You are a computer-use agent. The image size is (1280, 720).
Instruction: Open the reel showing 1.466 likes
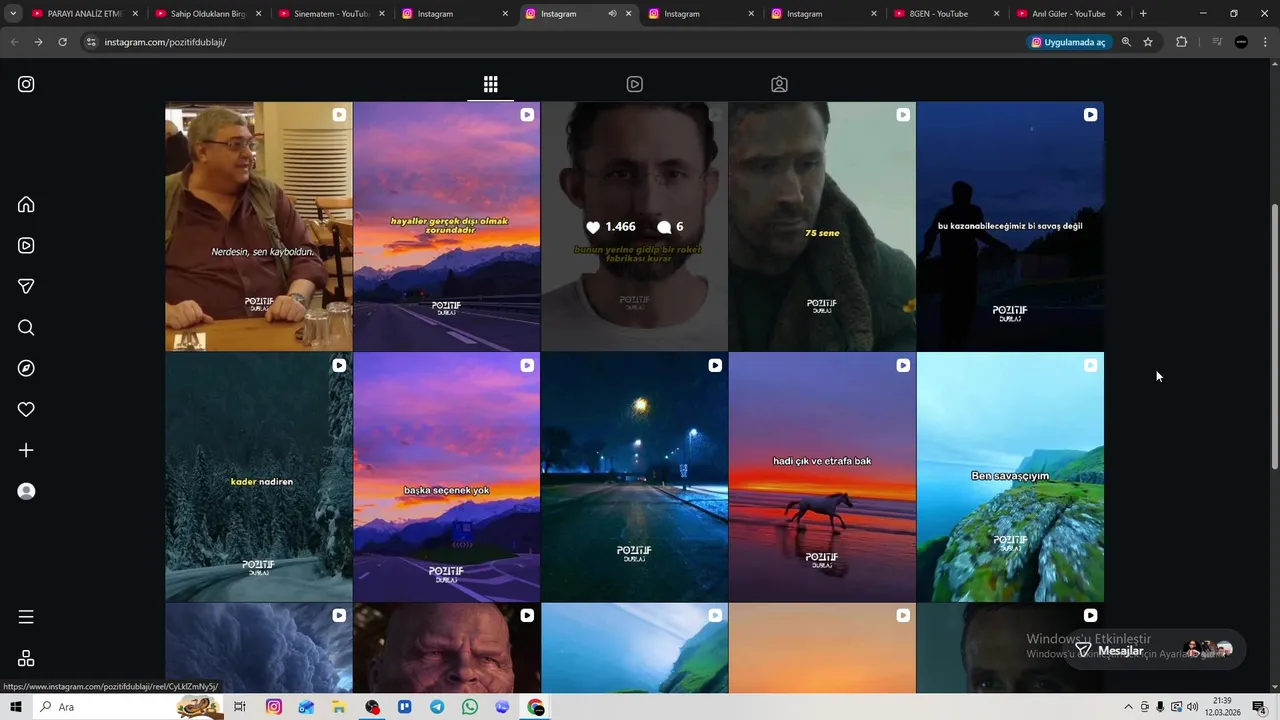click(x=634, y=226)
